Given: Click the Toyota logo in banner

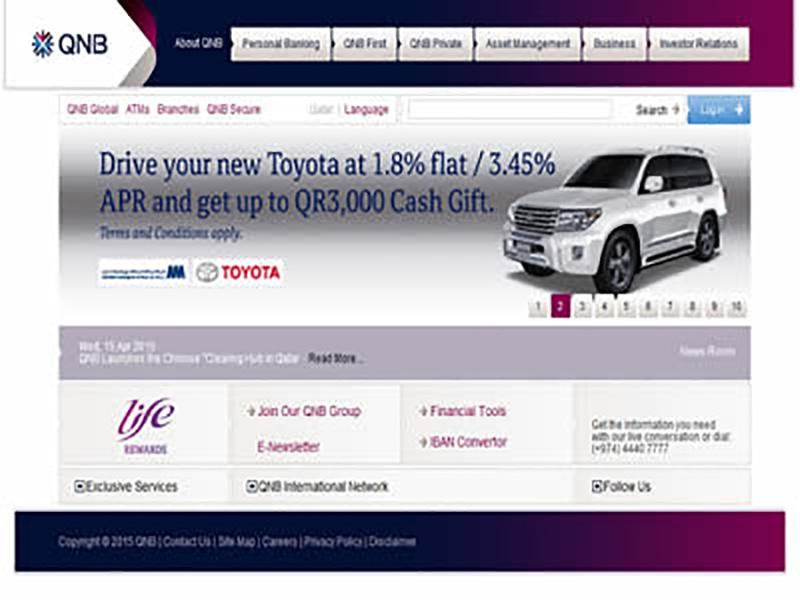Looking at the screenshot, I should coord(238,272).
